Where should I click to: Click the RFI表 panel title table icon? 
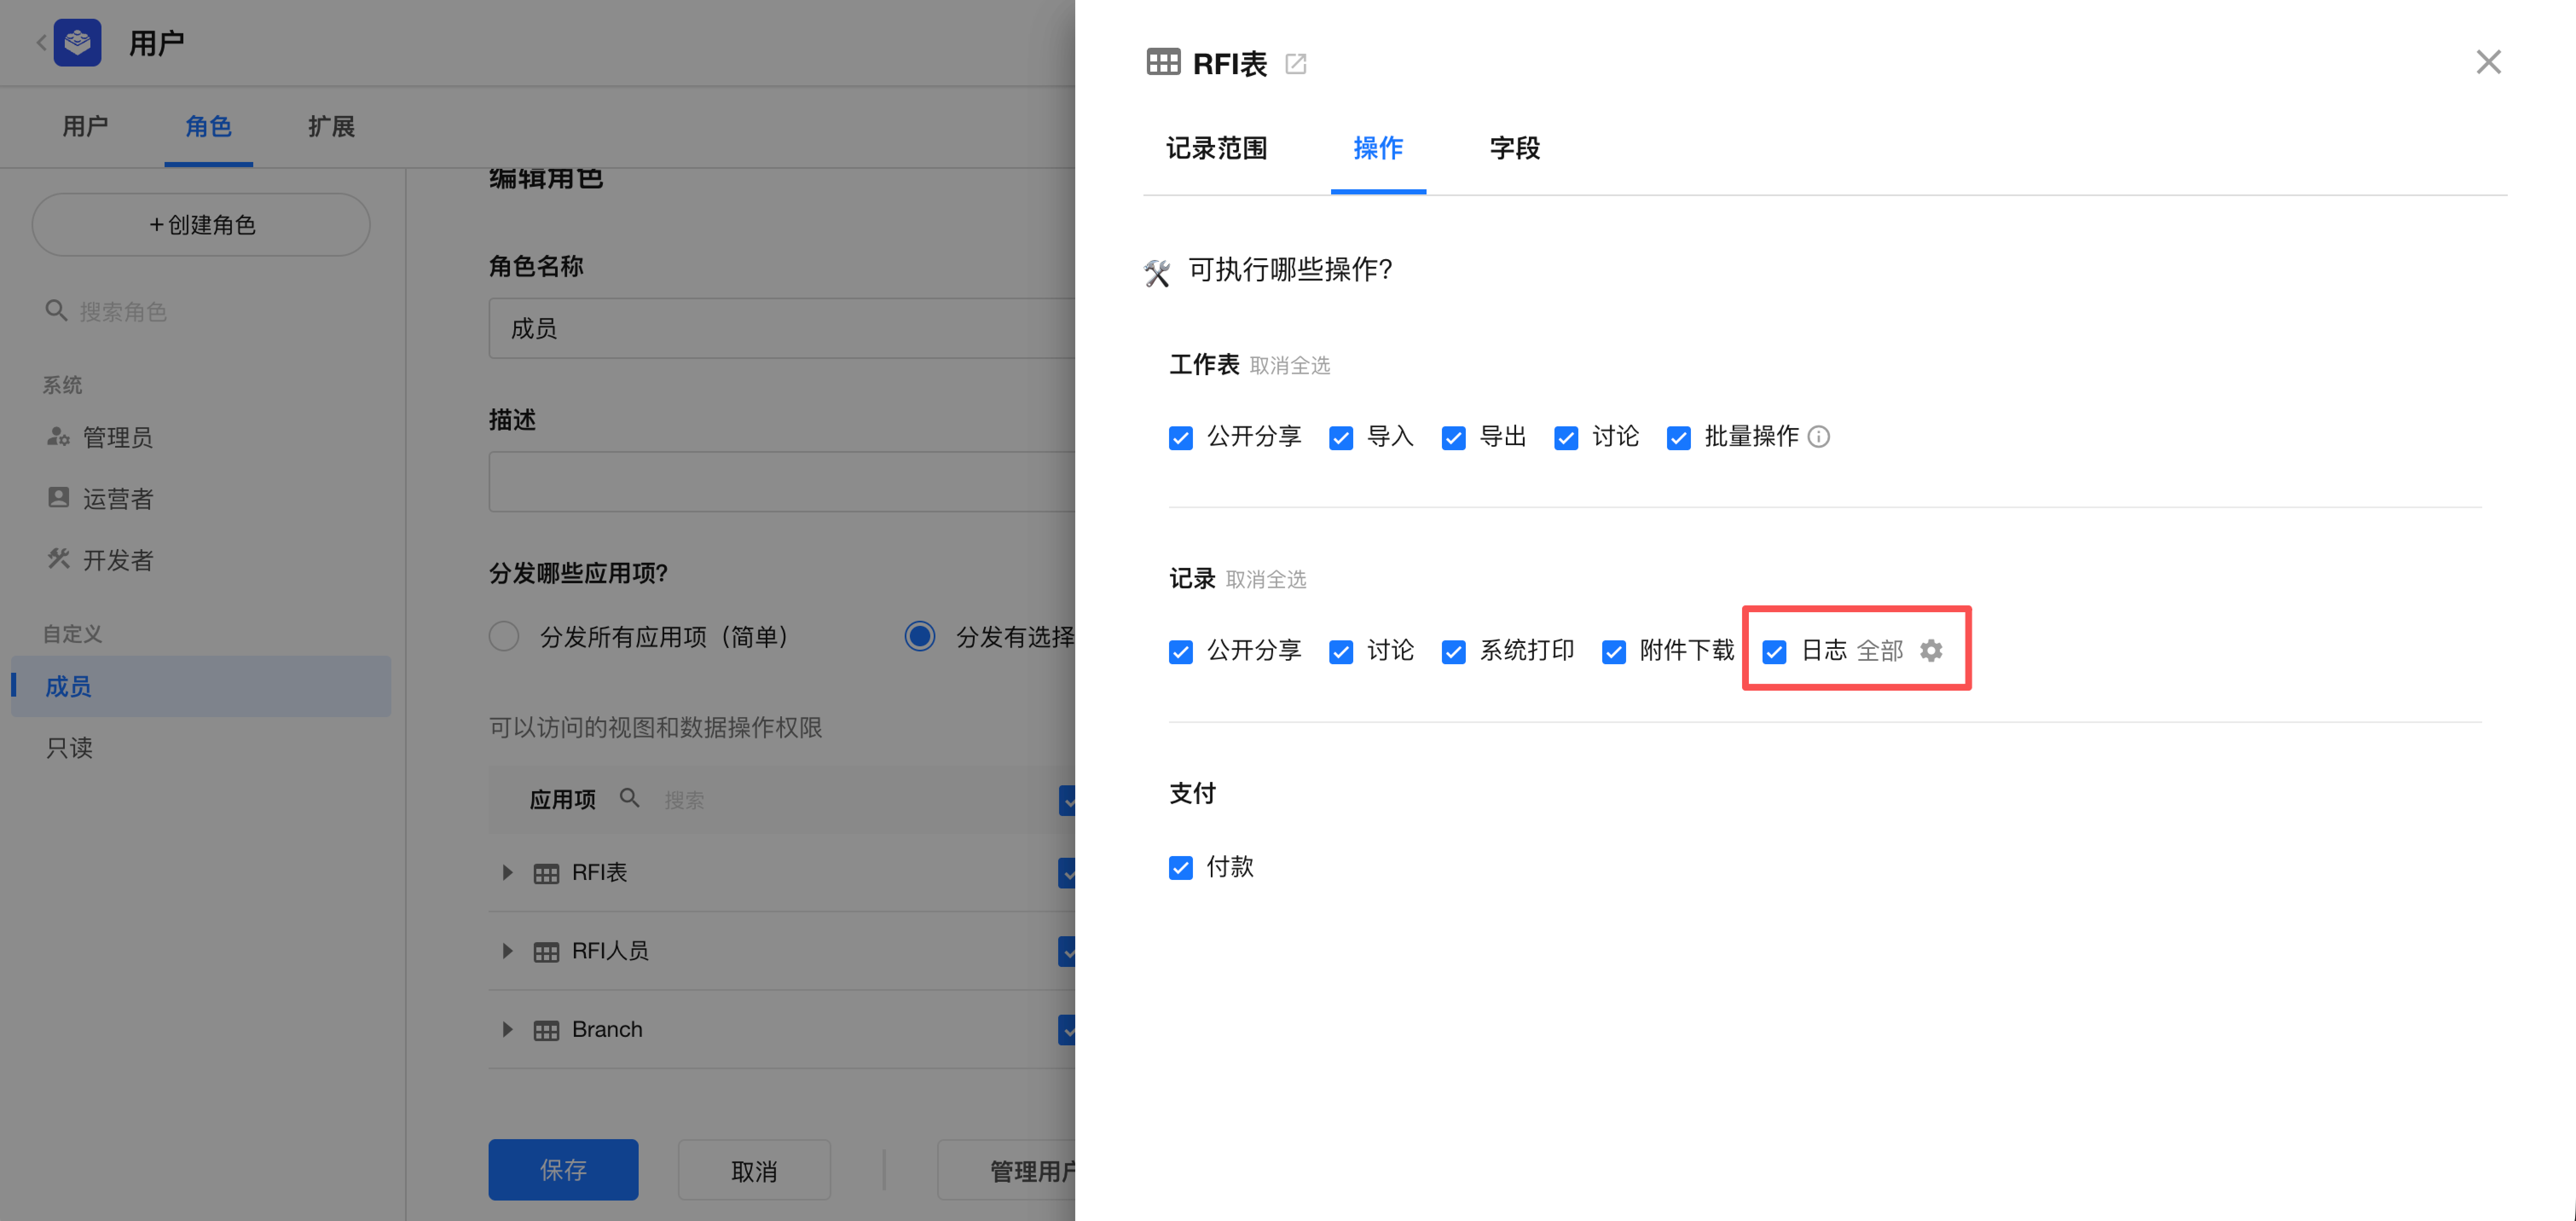click(1163, 62)
